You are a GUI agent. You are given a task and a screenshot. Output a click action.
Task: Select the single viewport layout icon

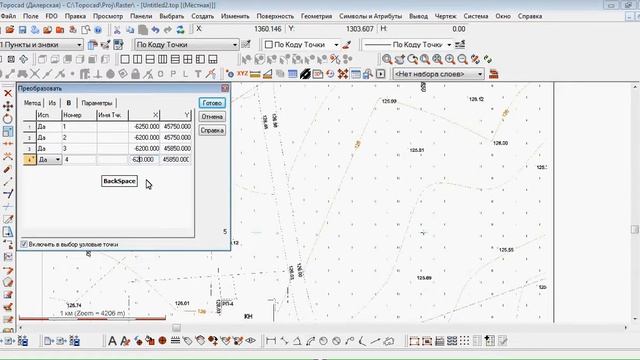[125, 60]
